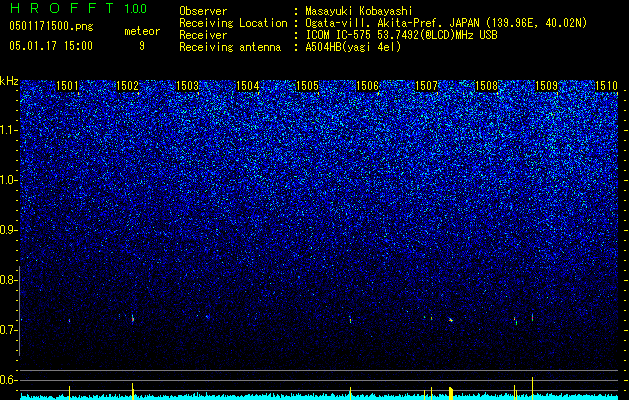Click the tallest yellow spike under 1509

pyautogui.click(x=532, y=388)
